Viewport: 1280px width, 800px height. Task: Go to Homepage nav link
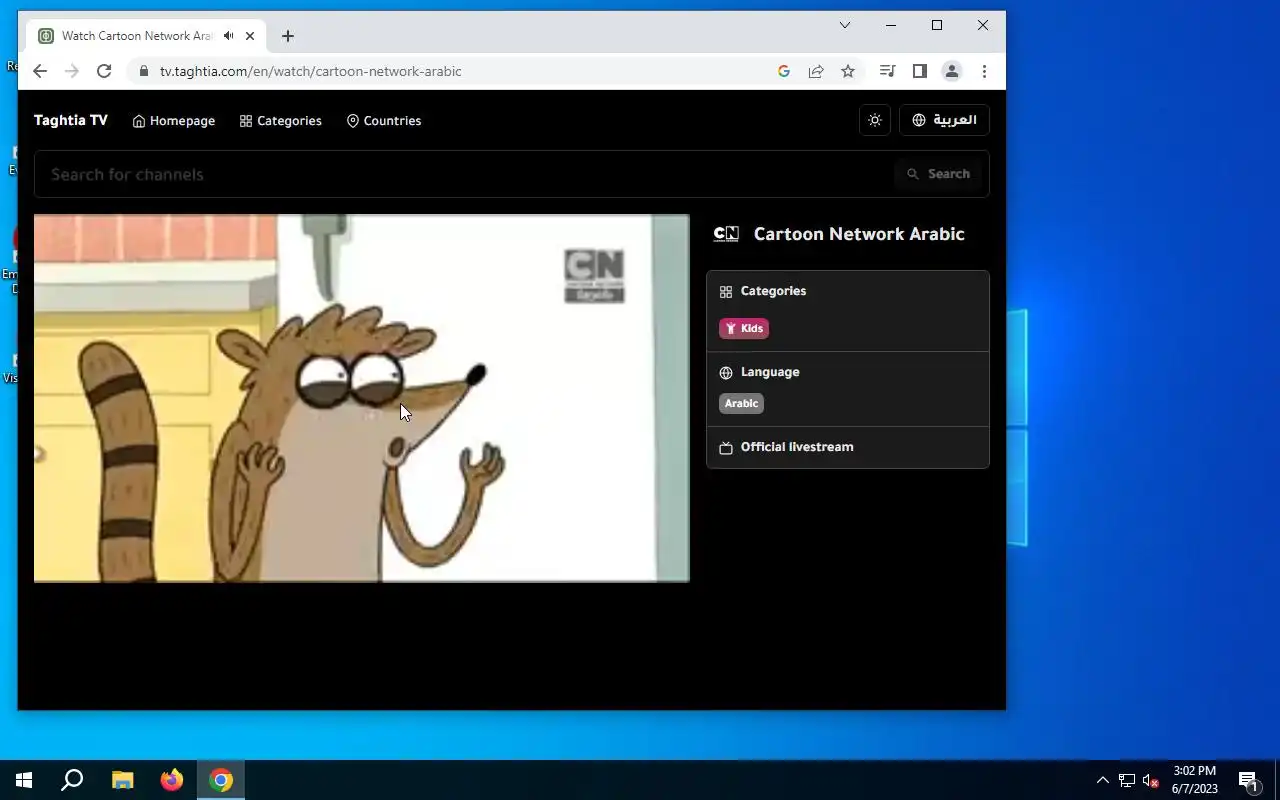click(174, 121)
